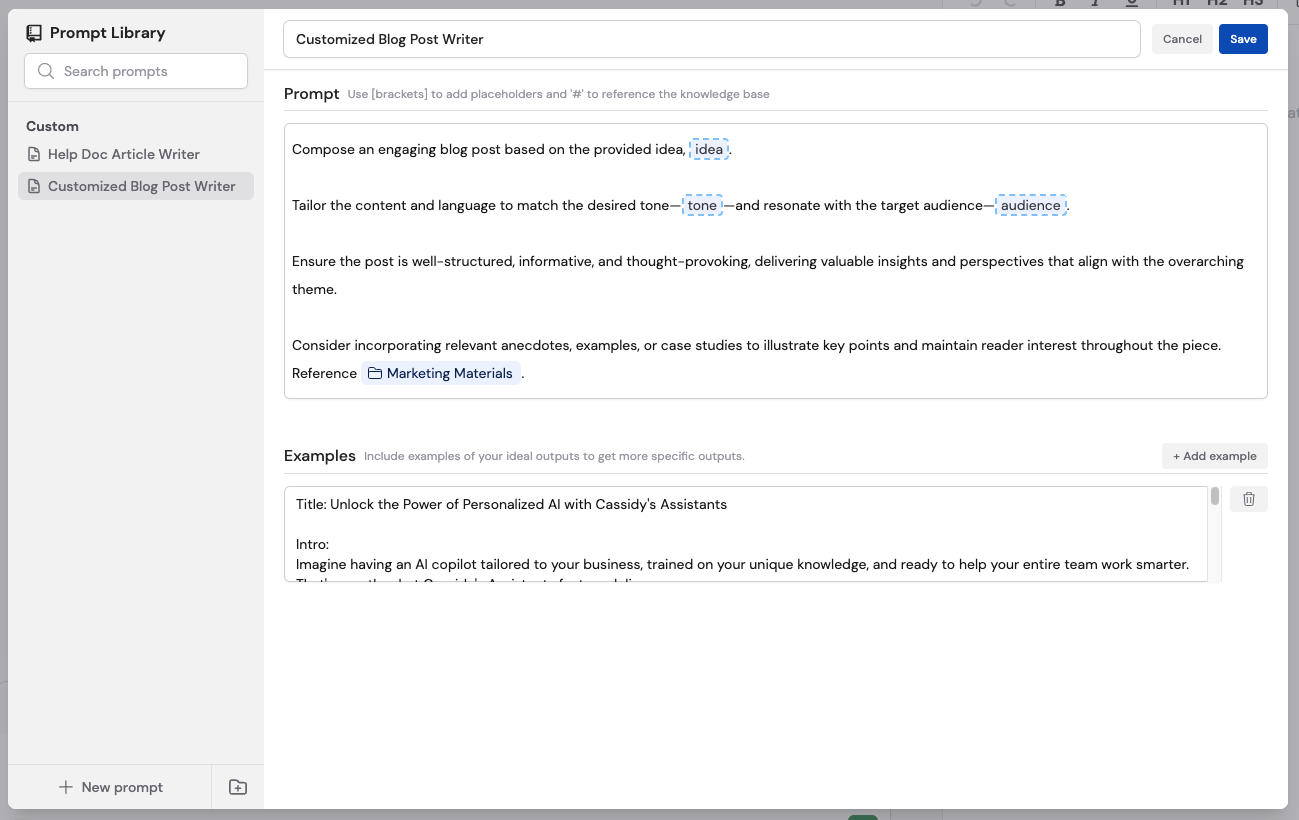
Task: Select the Help Doc Article Writer prompt
Action: [x=123, y=153]
